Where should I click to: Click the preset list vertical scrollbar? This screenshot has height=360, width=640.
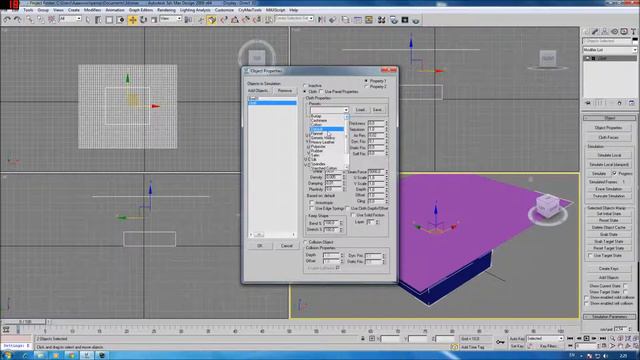[x=347, y=142]
